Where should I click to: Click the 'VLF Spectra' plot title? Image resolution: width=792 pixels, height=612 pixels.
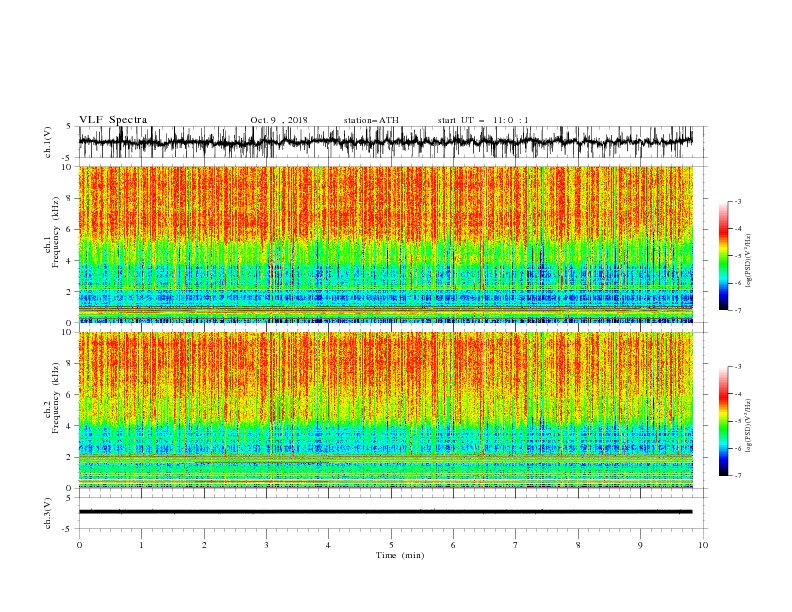113,120
